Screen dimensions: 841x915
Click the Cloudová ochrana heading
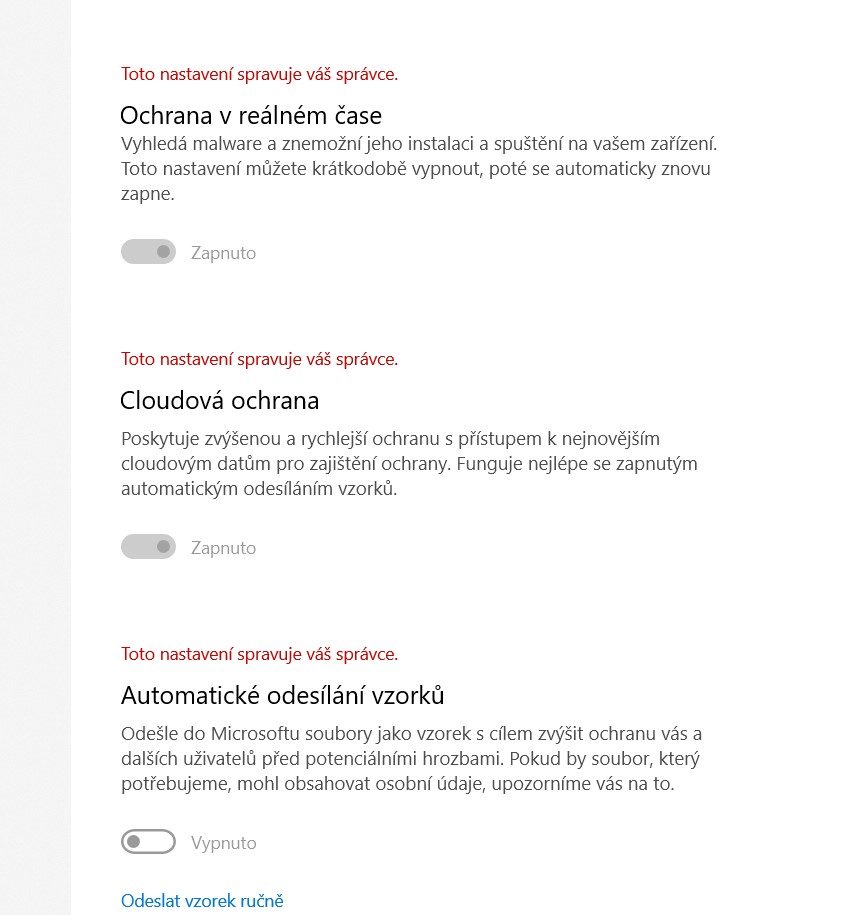pyautogui.click(x=219, y=401)
